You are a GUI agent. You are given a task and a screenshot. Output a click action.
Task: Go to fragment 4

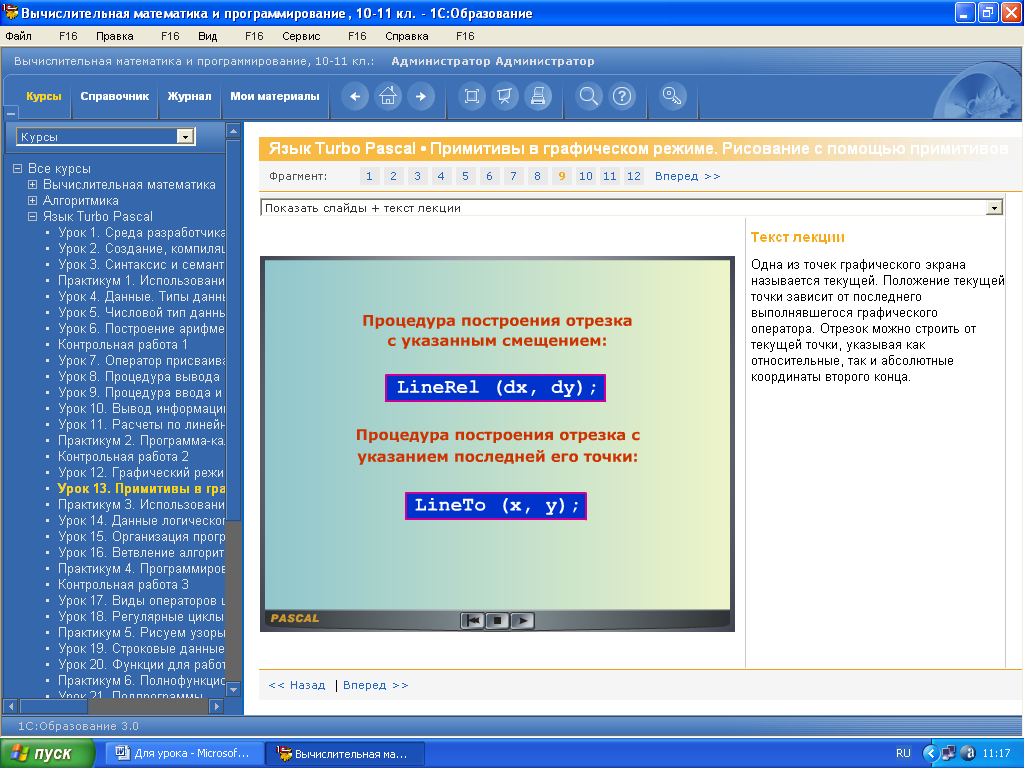441,176
